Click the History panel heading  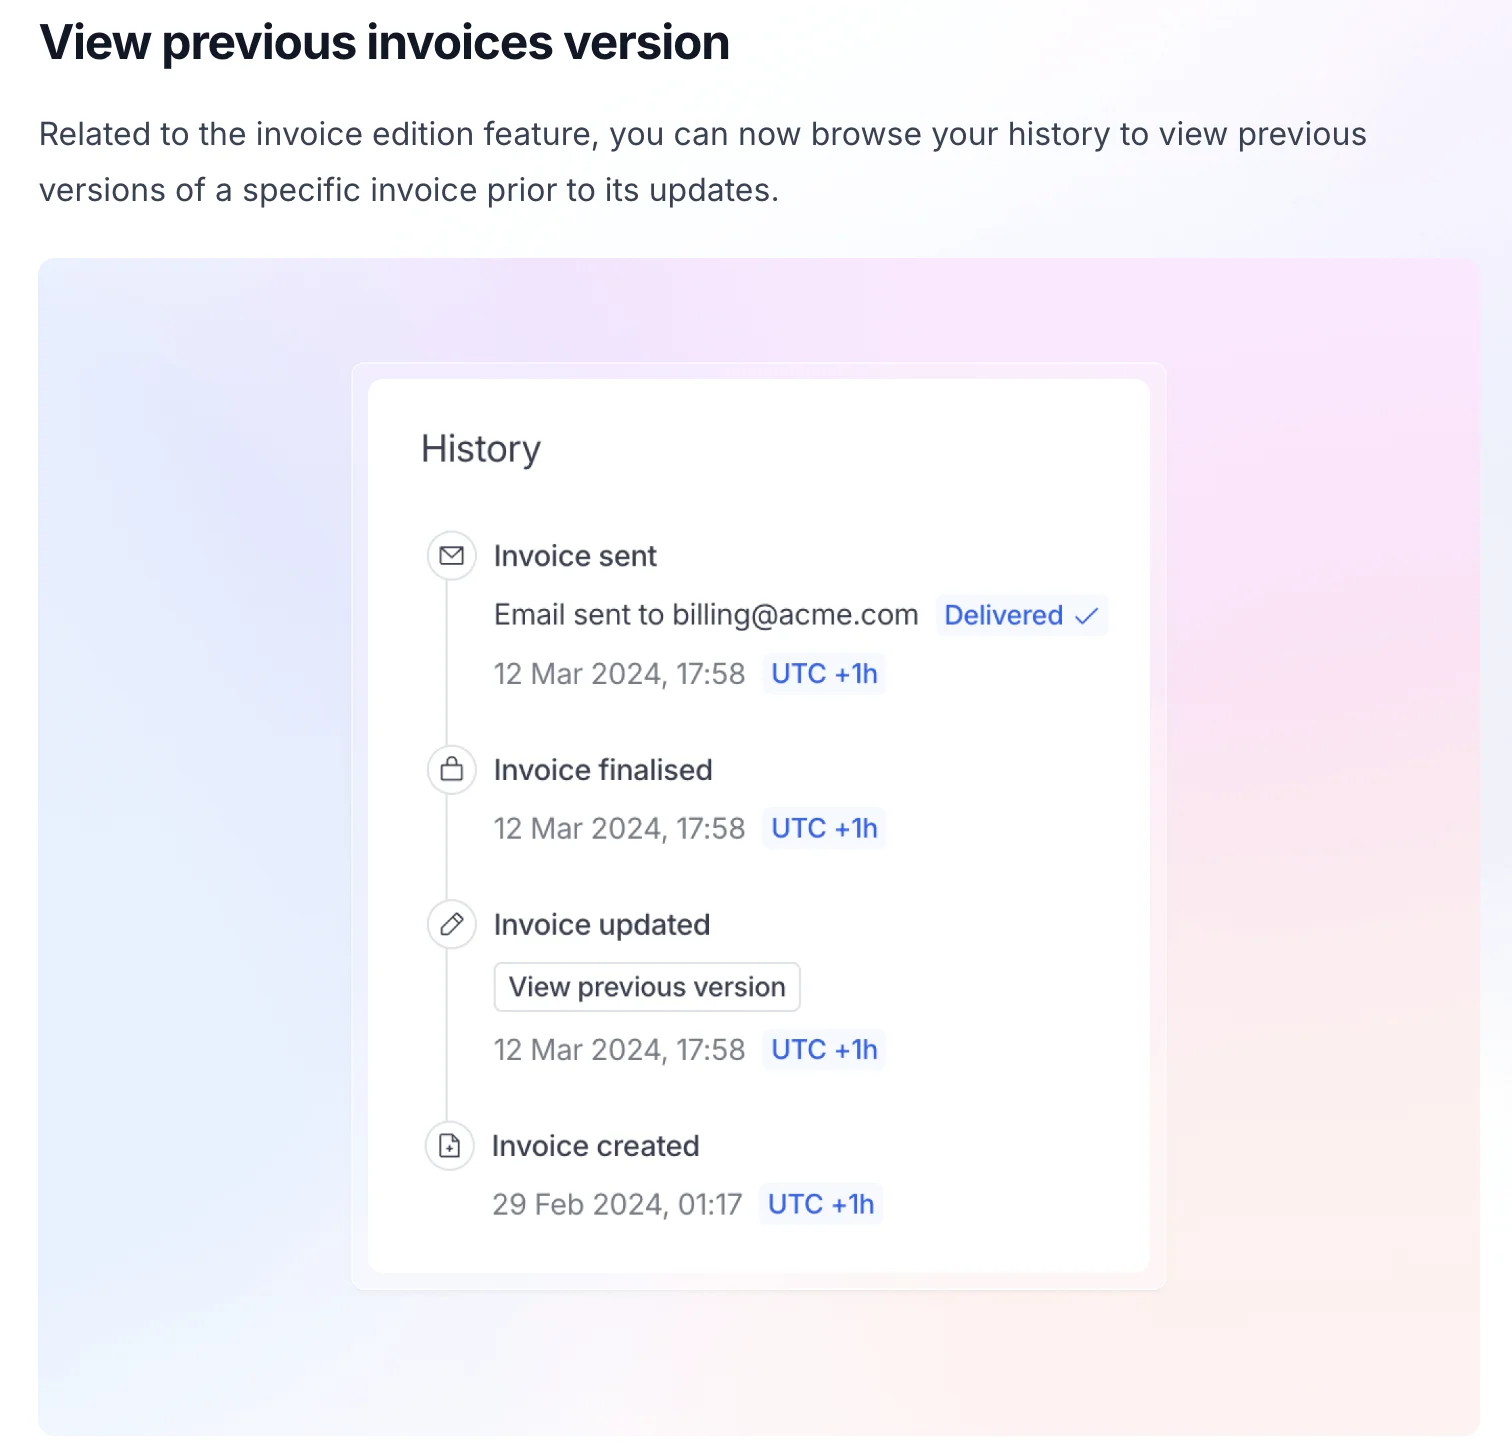click(481, 450)
